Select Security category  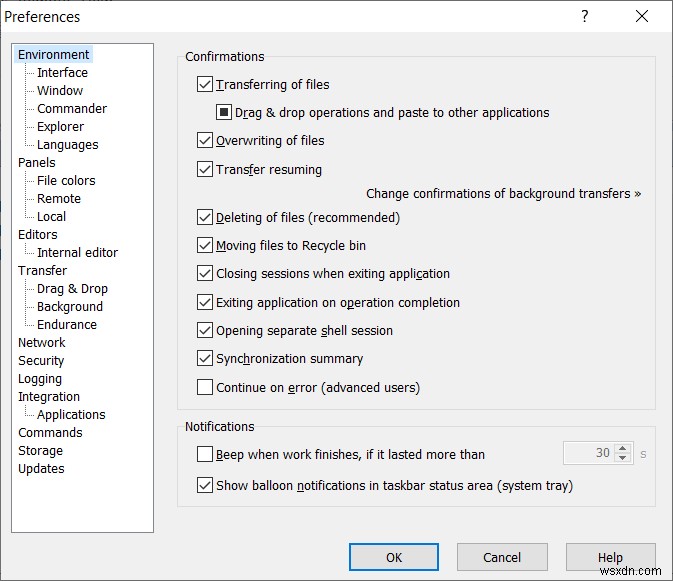(41, 361)
